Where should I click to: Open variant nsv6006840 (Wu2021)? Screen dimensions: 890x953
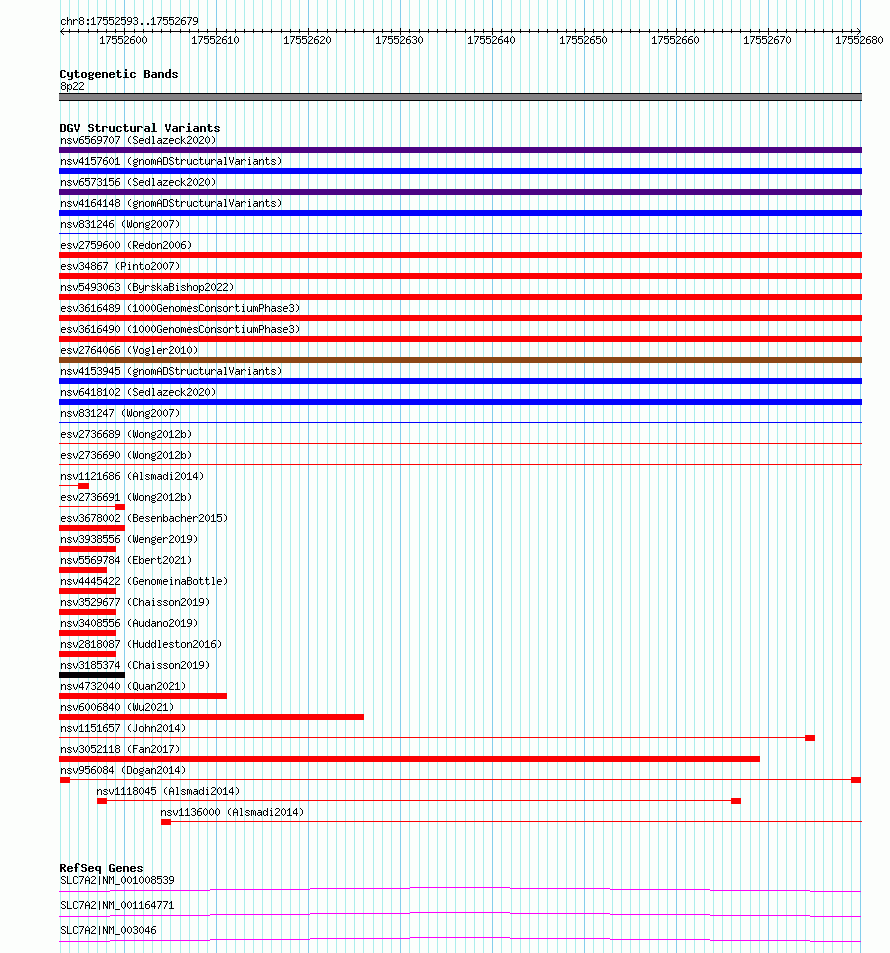click(117, 707)
